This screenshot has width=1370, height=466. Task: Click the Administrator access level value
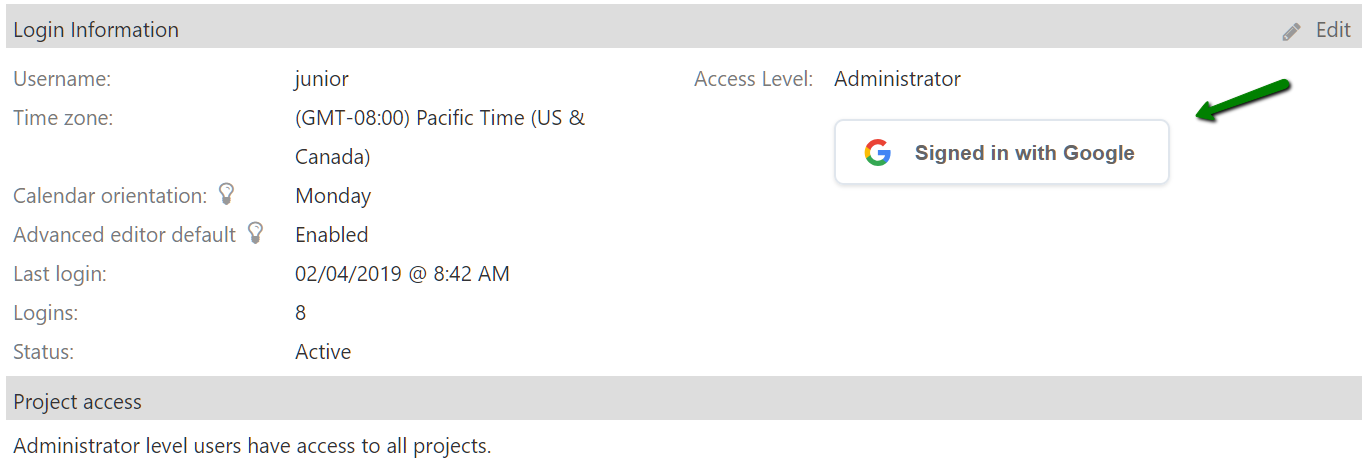(897, 79)
